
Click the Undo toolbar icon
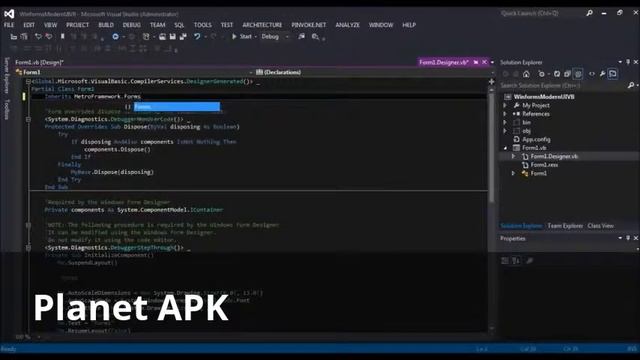click(x=197, y=37)
